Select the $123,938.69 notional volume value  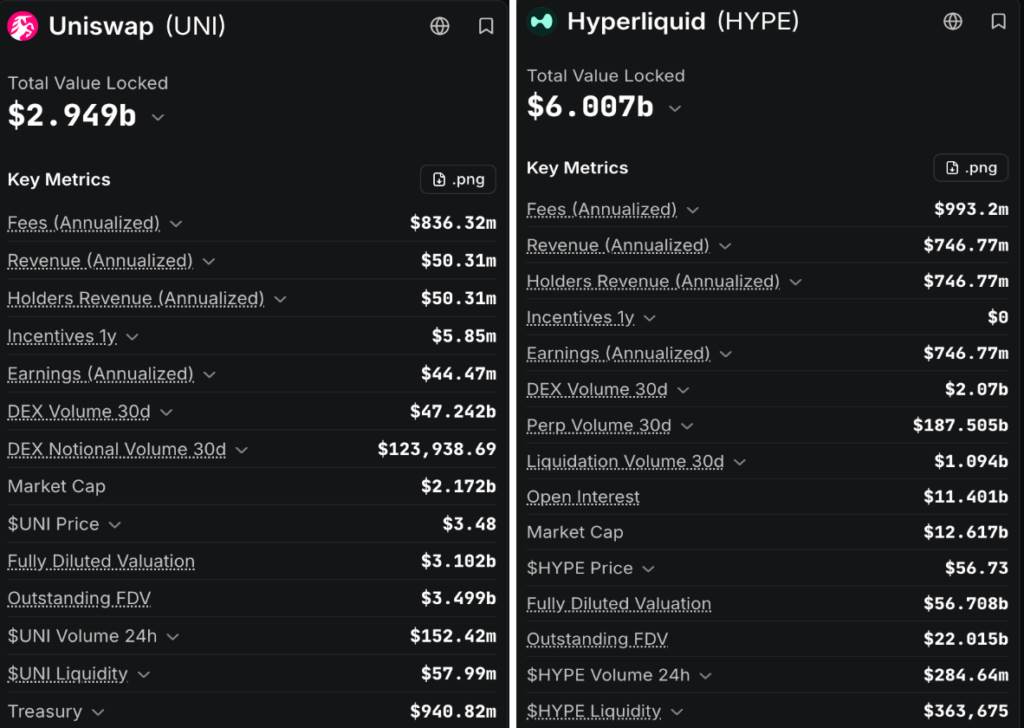pyautogui.click(x=437, y=449)
